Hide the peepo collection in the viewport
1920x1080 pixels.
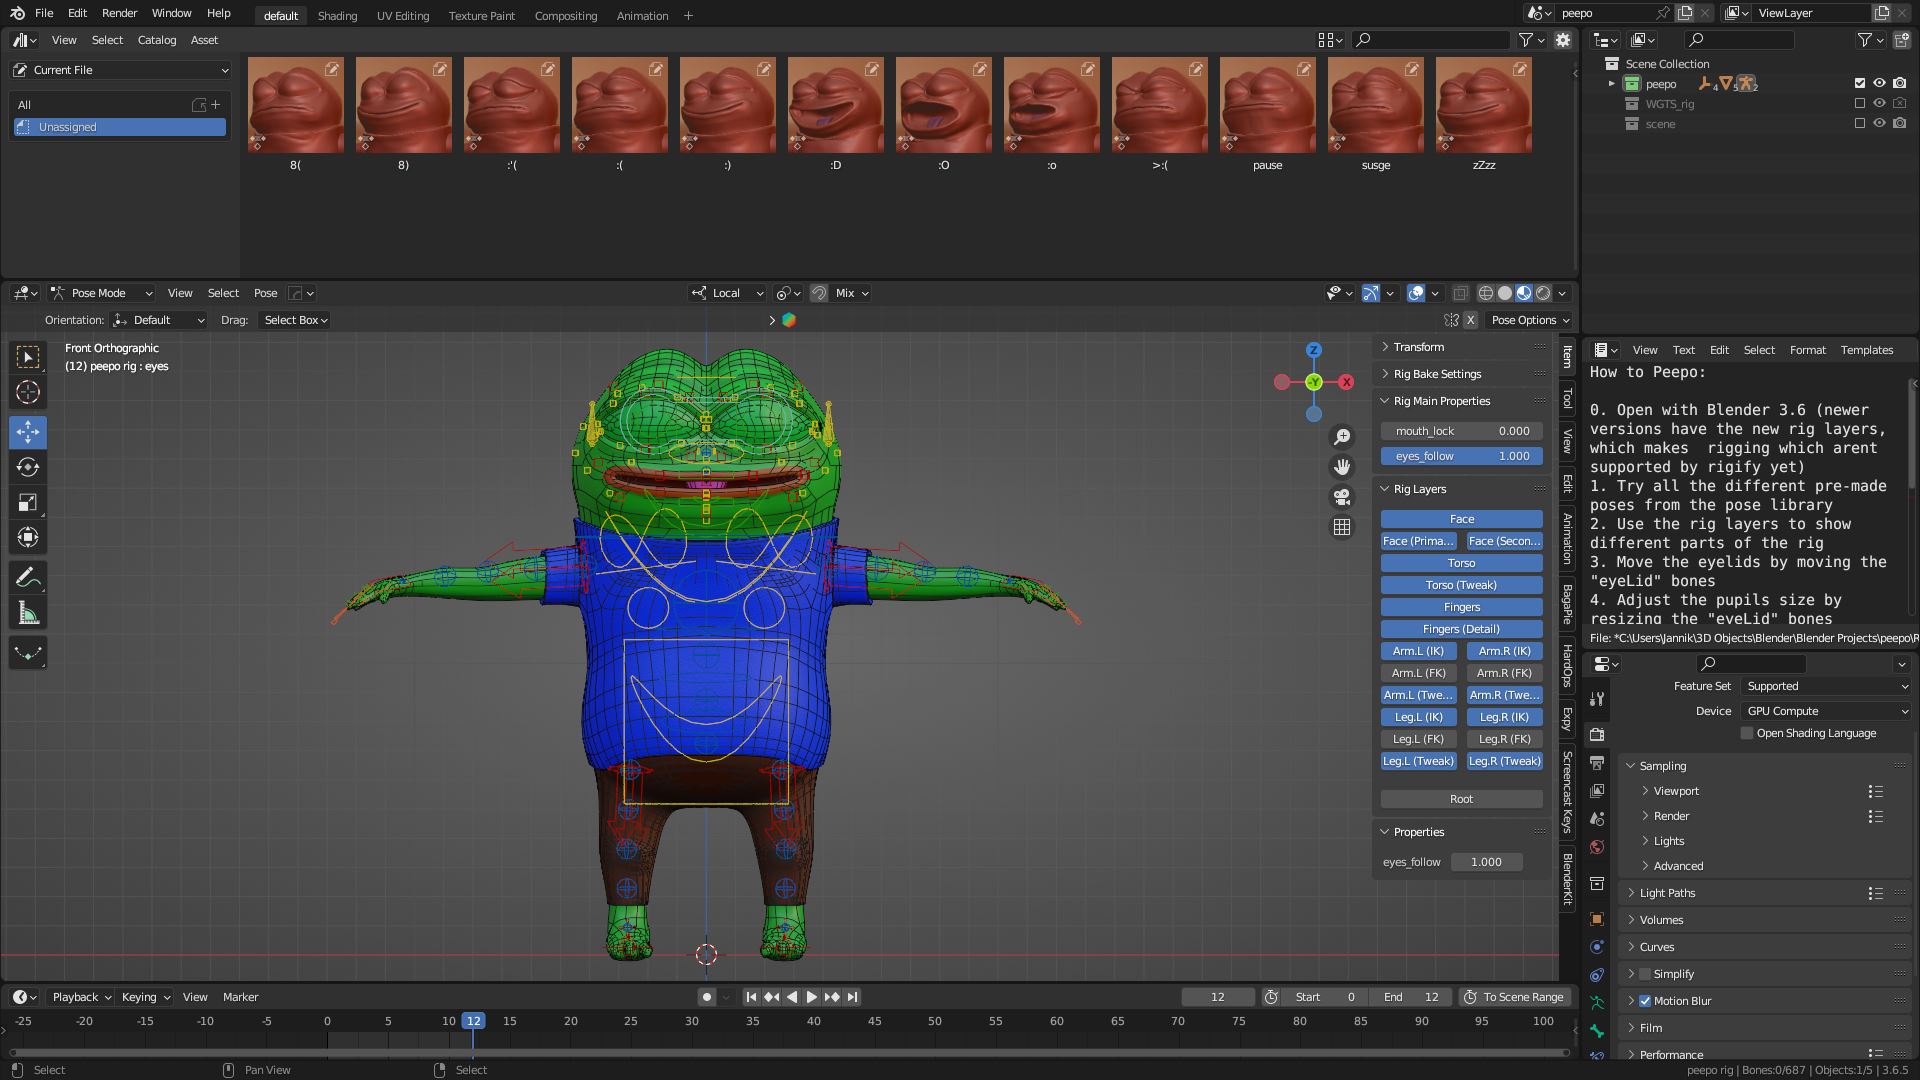tap(1879, 84)
